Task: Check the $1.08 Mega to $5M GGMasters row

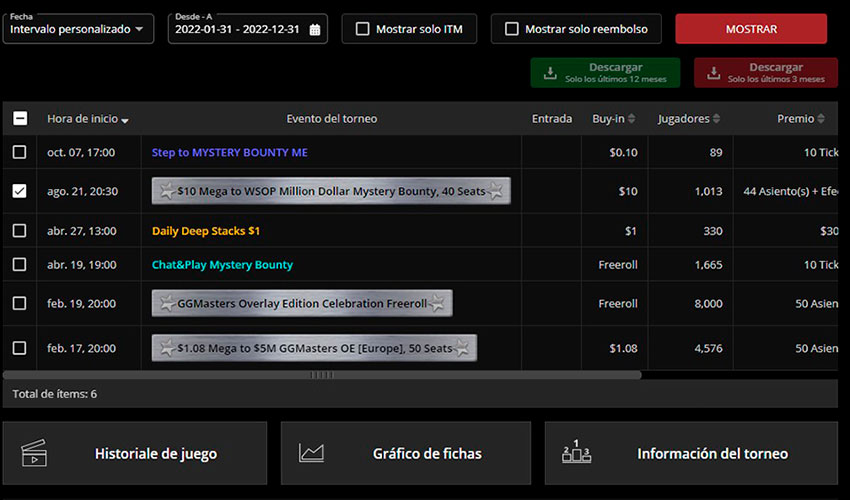Action: [x=20, y=348]
